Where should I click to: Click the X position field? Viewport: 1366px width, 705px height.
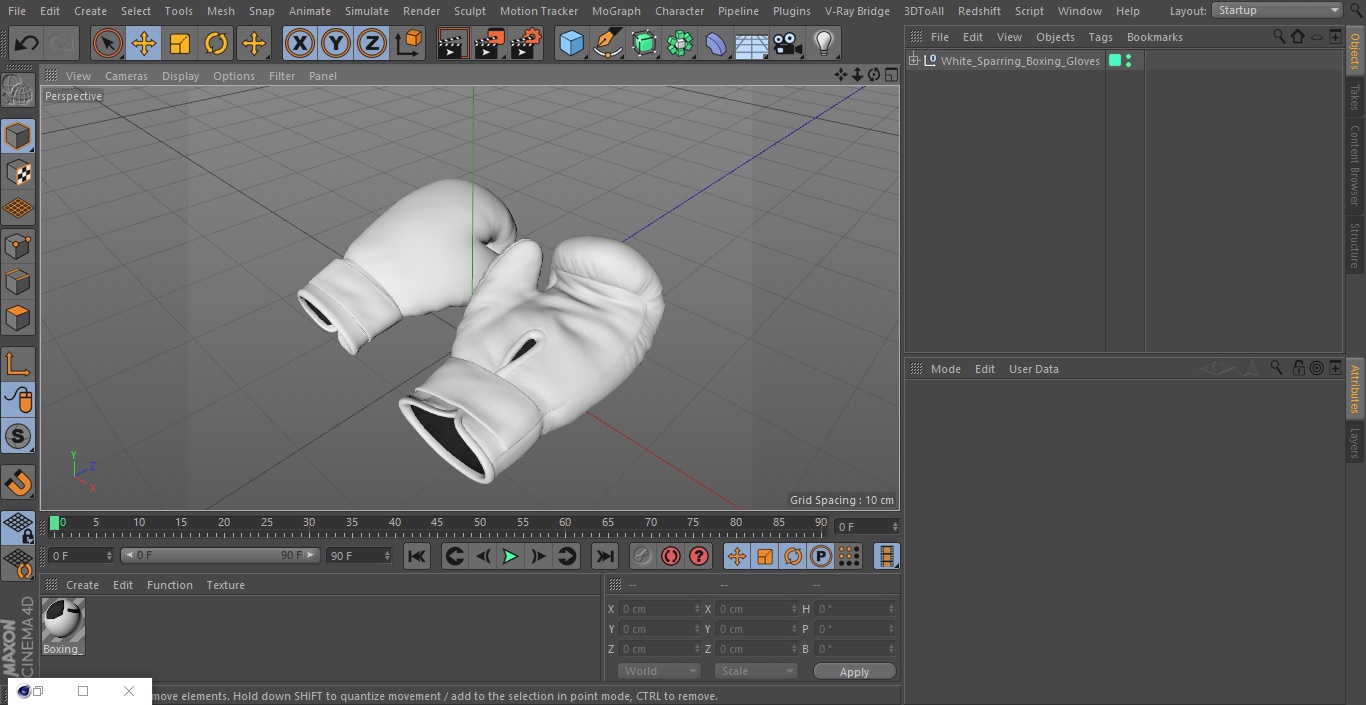[659, 609]
